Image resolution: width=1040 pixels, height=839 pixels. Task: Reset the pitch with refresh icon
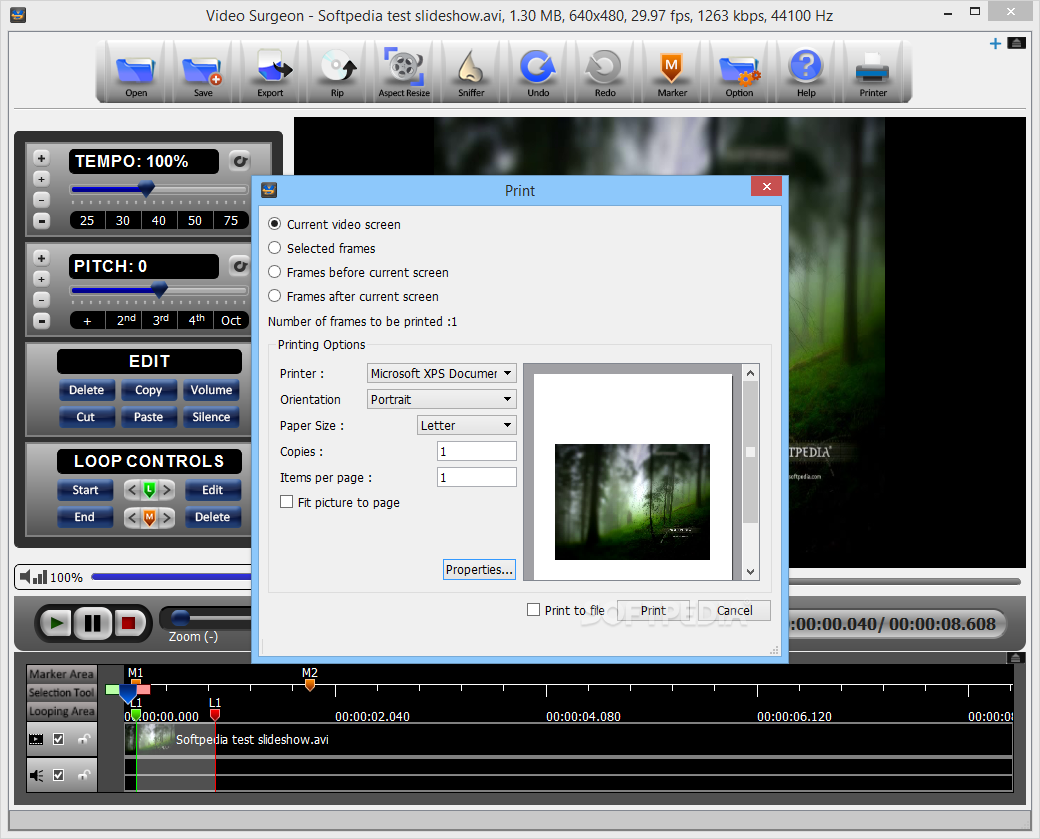click(239, 266)
